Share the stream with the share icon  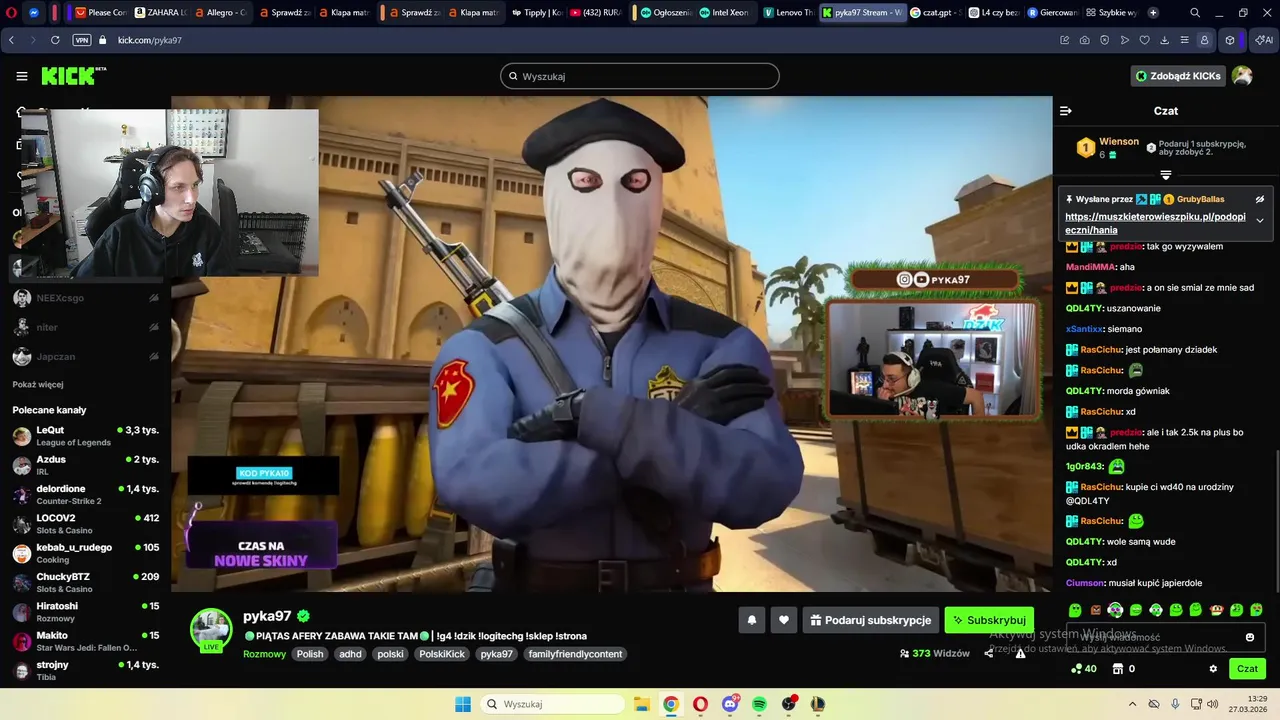[x=989, y=653]
